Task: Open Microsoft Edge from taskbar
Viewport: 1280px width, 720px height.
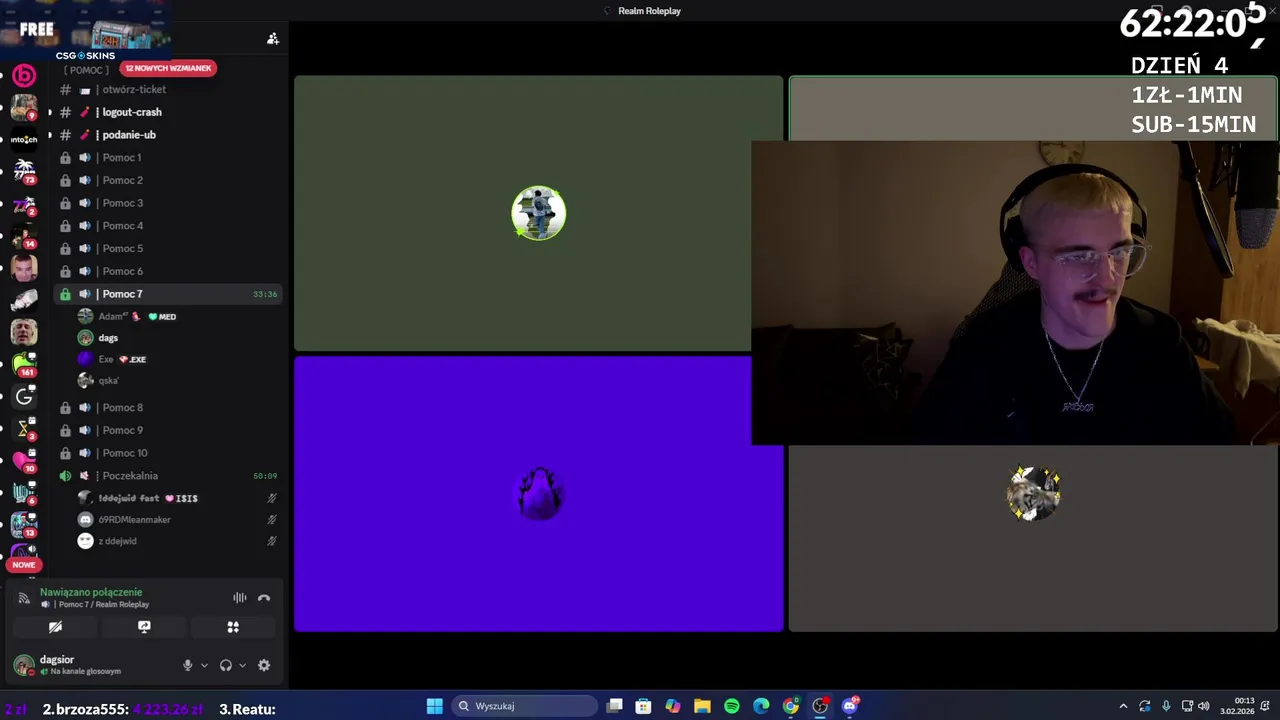Action: (x=761, y=706)
